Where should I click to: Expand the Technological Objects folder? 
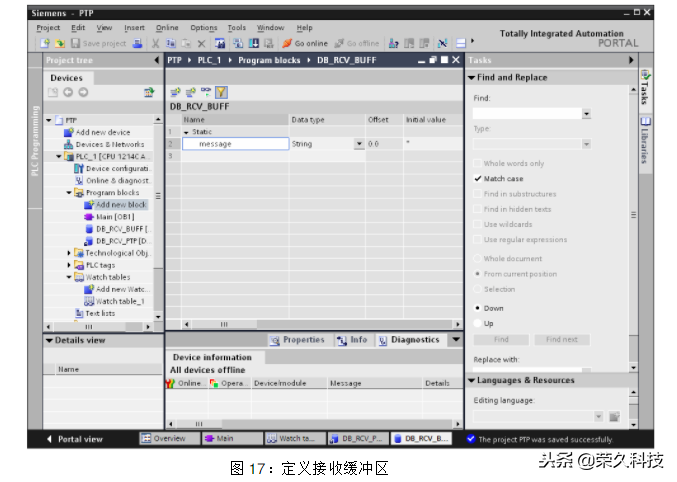click(69, 253)
